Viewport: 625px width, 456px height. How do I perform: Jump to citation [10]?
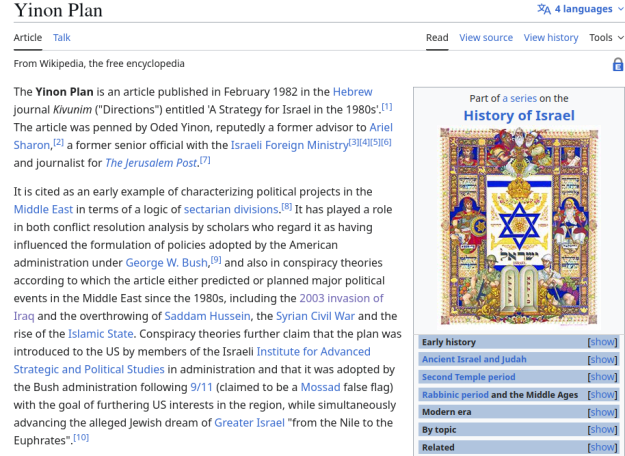coord(81,438)
